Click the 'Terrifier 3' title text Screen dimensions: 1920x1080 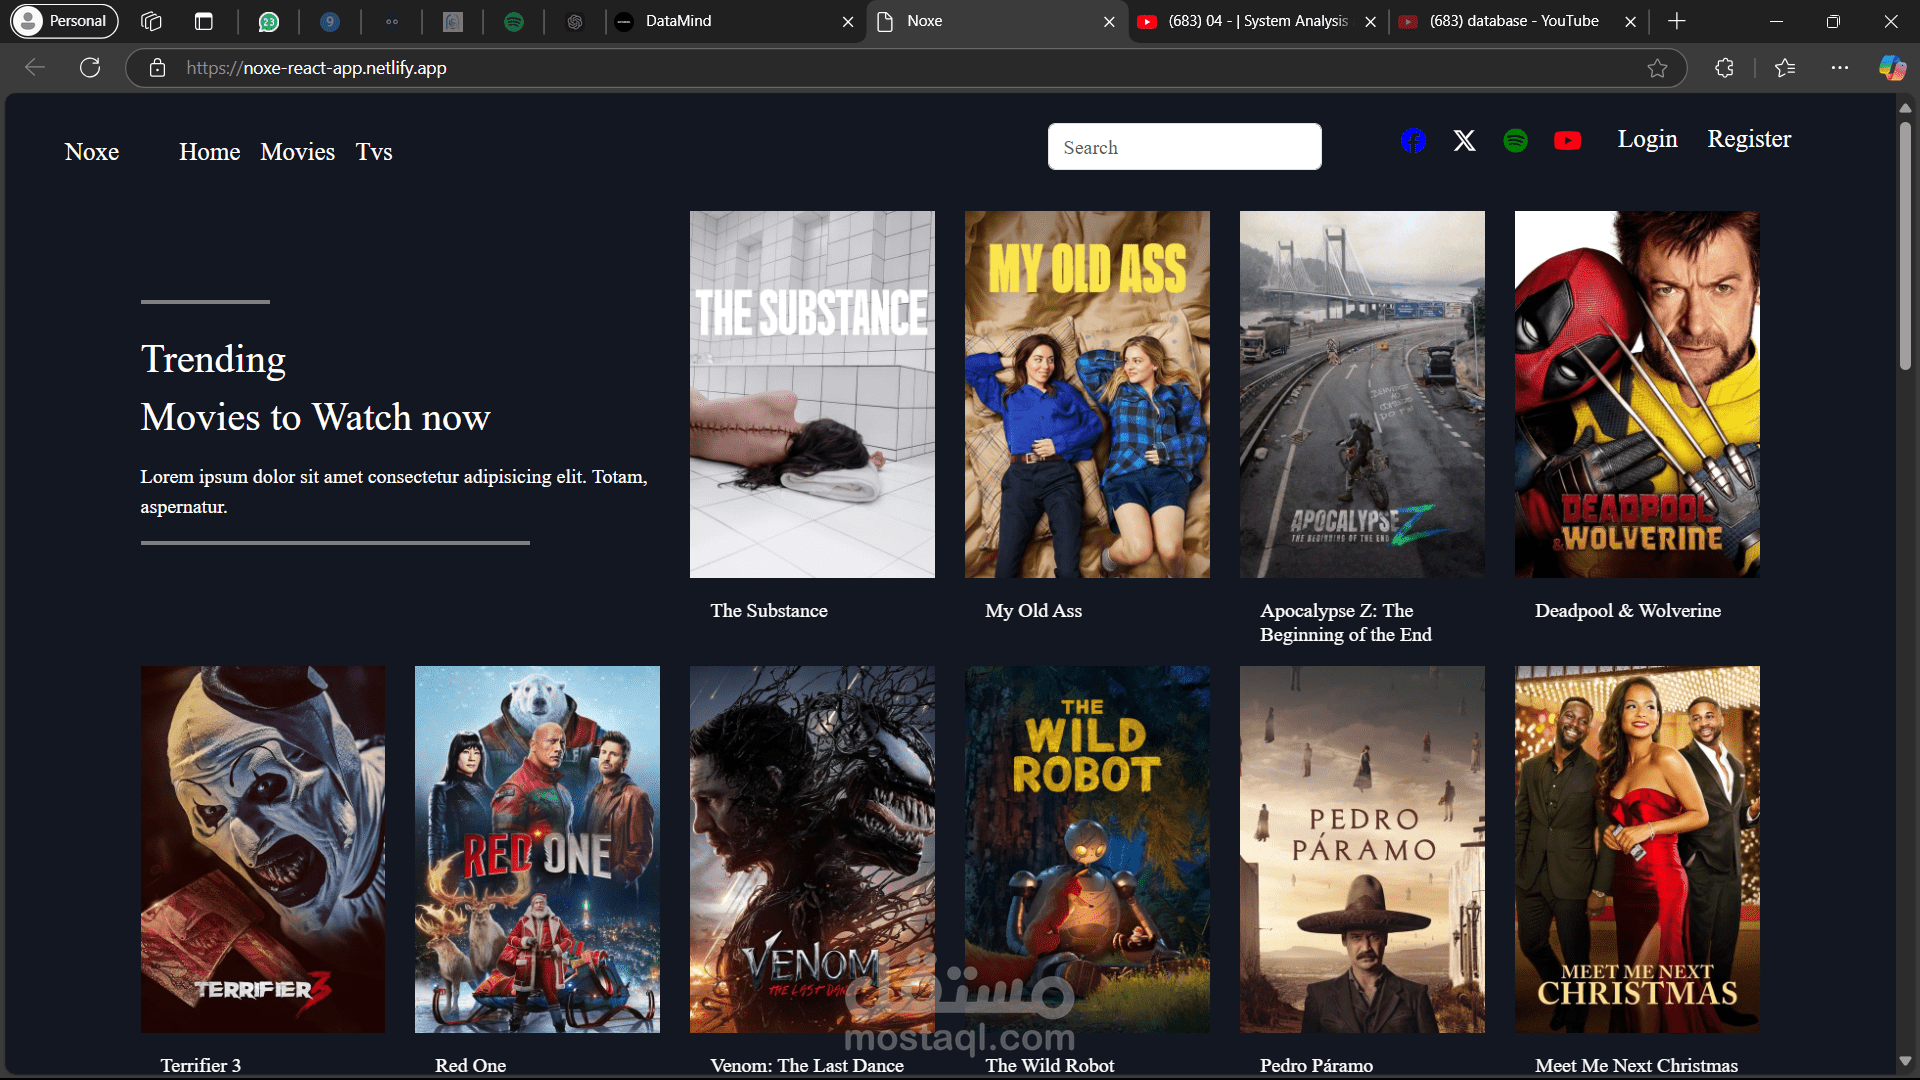[200, 1066]
